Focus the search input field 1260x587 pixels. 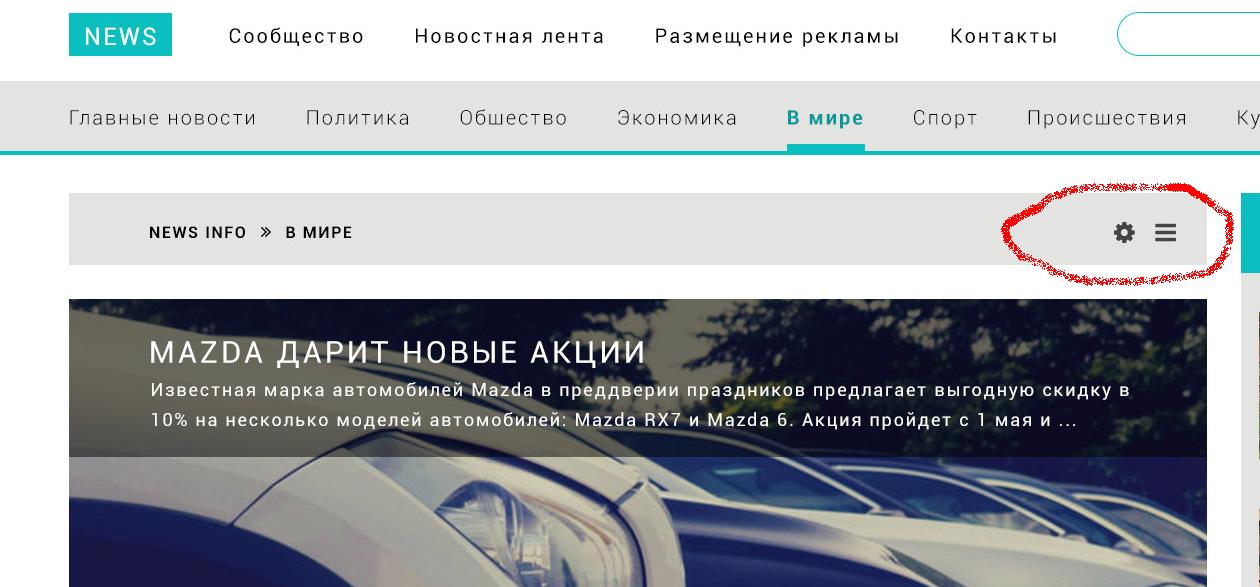[x=1188, y=34]
